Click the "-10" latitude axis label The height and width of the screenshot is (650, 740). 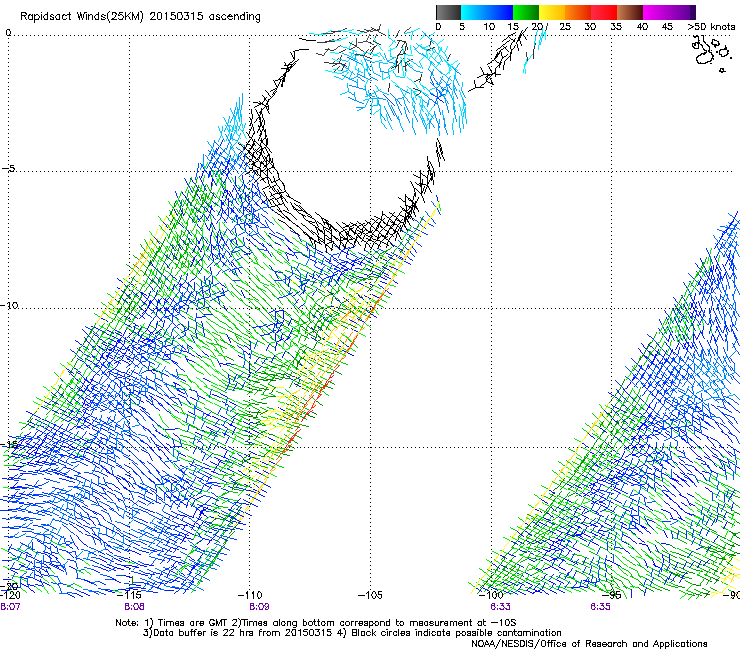pos(9,305)
